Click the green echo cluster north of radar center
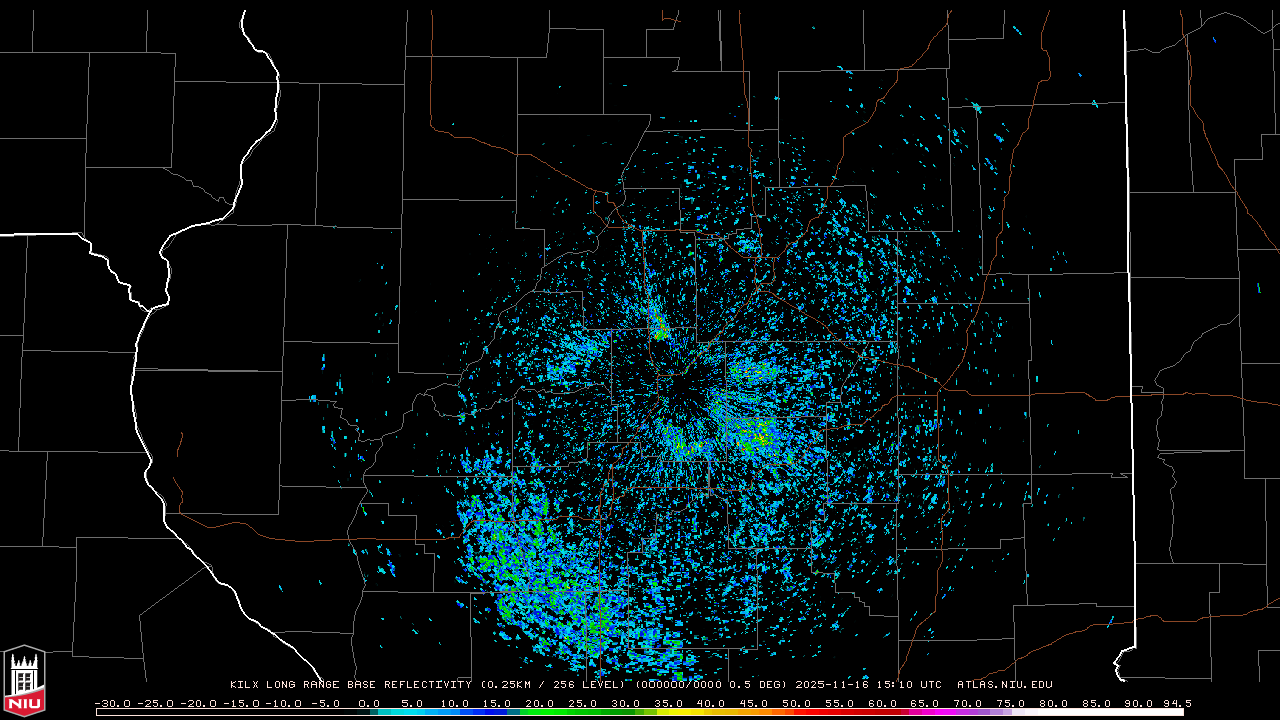1280x720 pixels. (x=658, y=326)
